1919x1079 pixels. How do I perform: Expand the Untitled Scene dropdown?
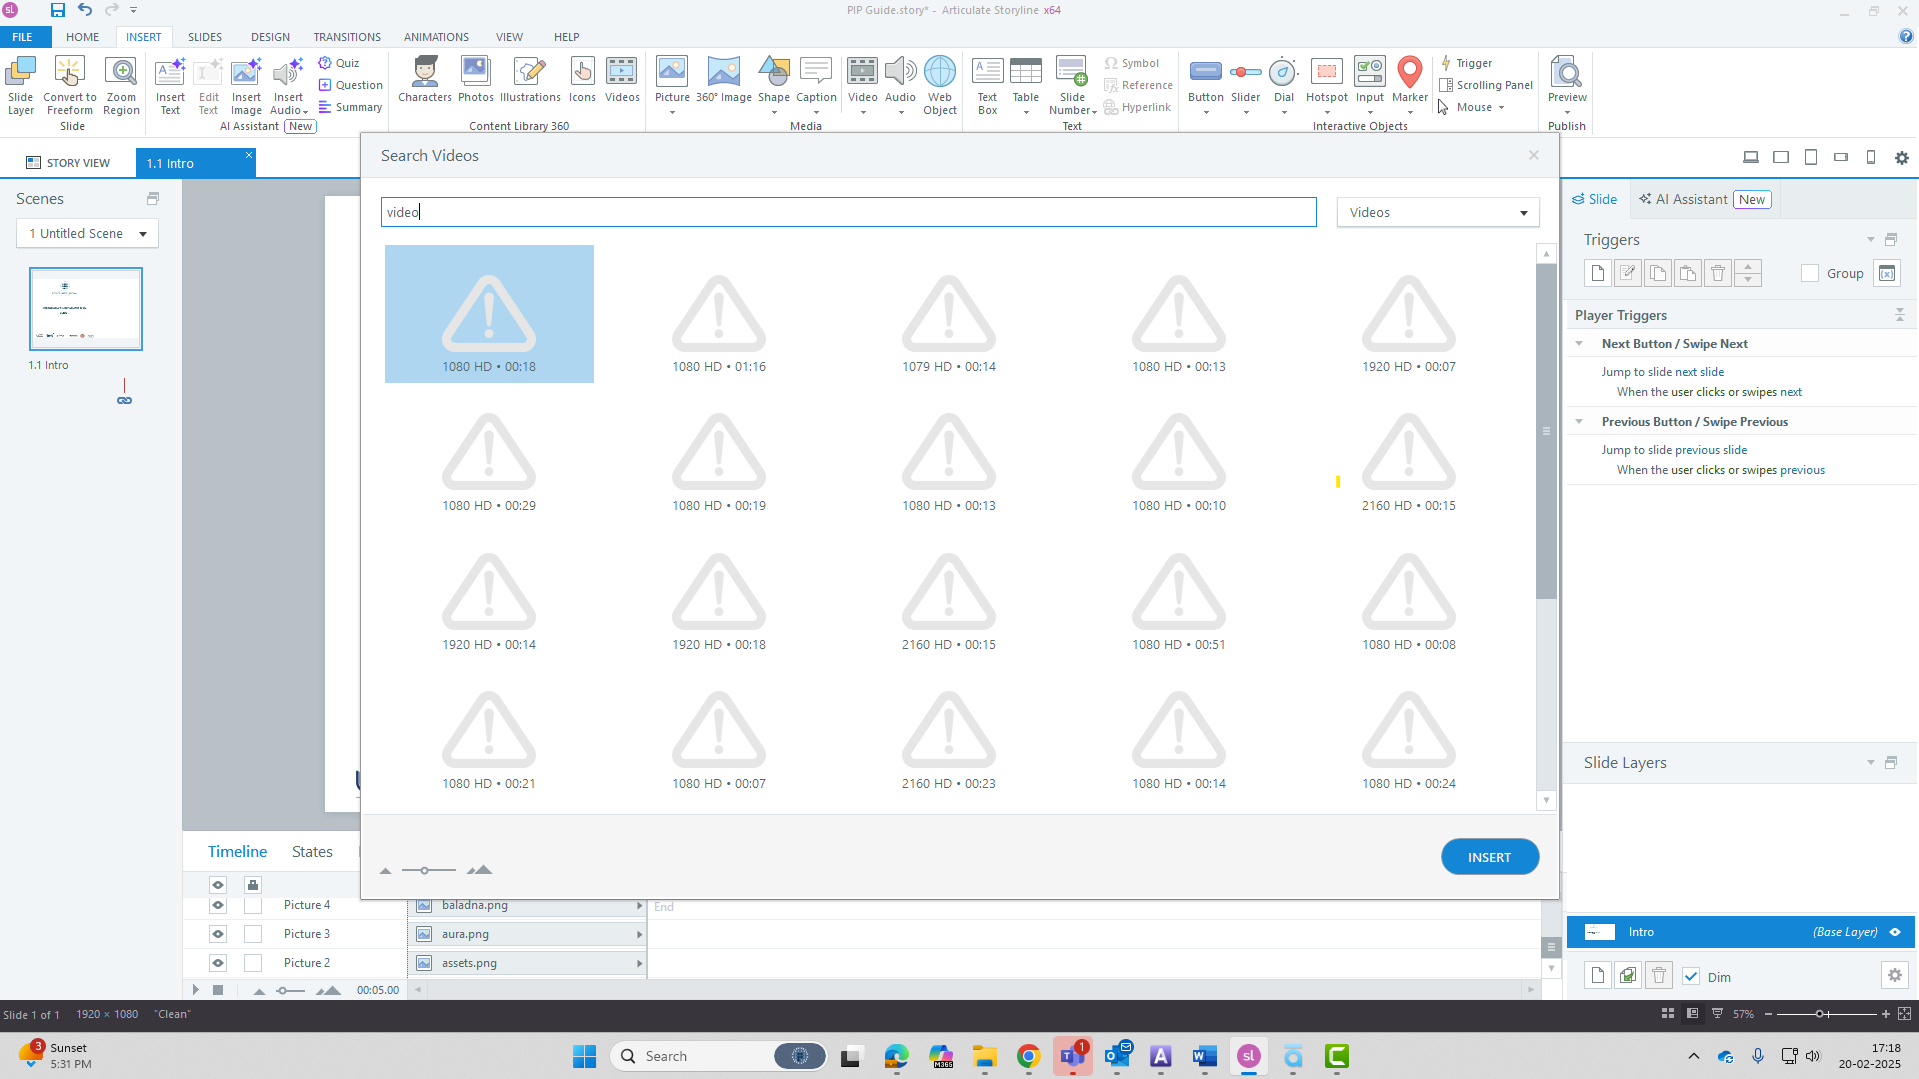coord(140,233)
